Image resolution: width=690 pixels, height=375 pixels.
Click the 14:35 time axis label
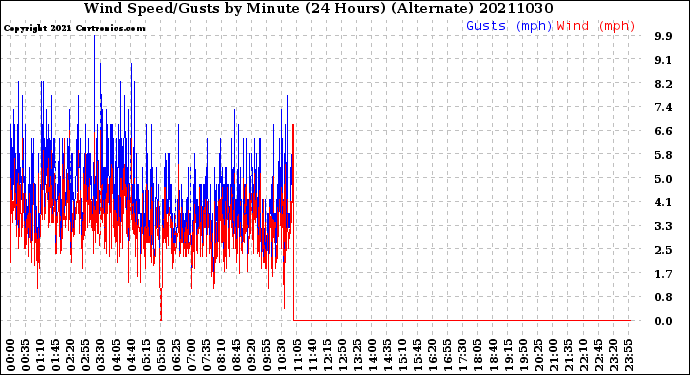387,355
